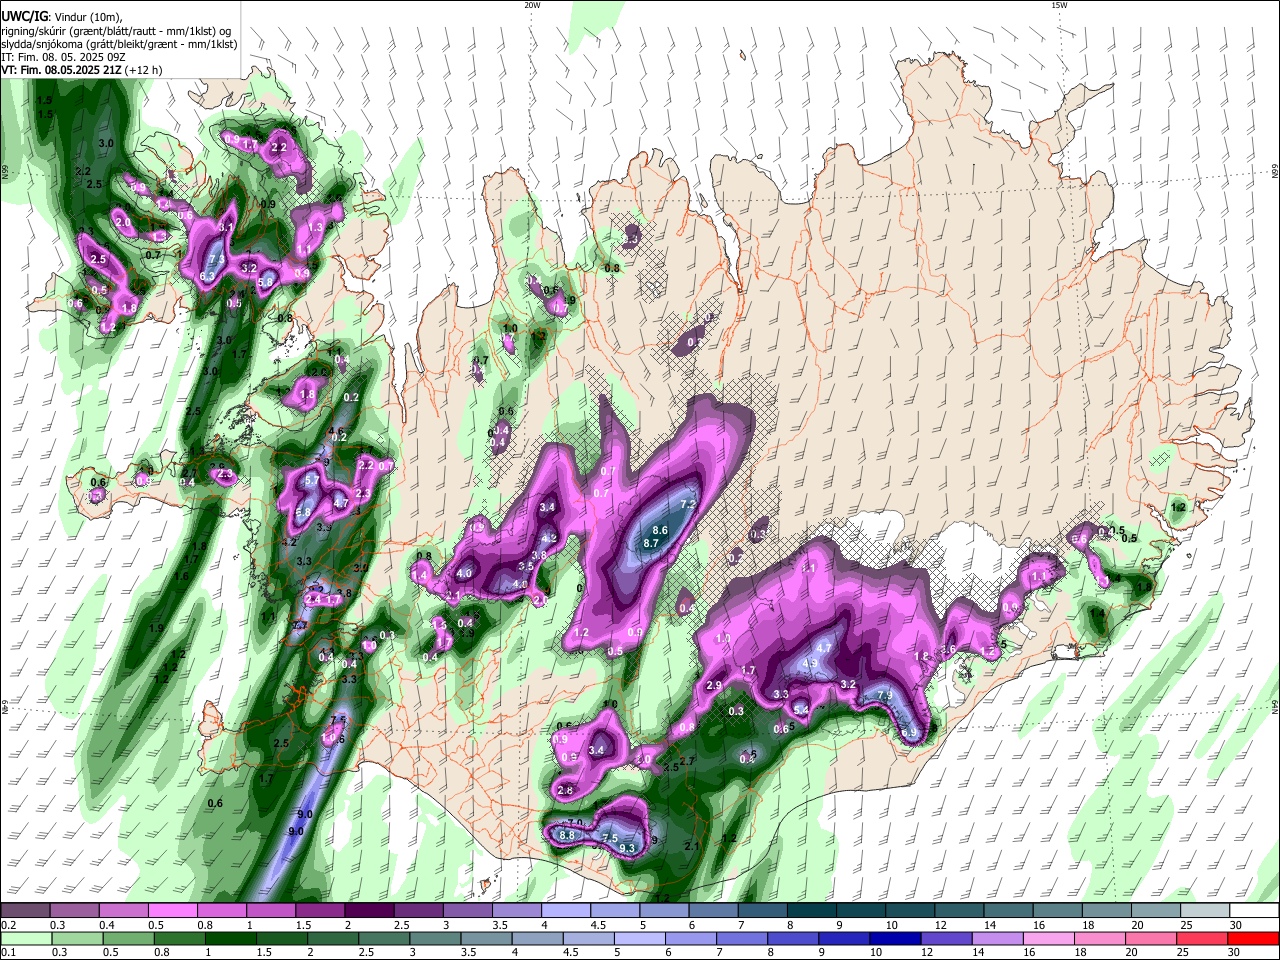Screen dimensions: 1280x960
Task: Pick the darkest purple swatch starting at 2 in upper legend
Action: (x=369, y=910)
